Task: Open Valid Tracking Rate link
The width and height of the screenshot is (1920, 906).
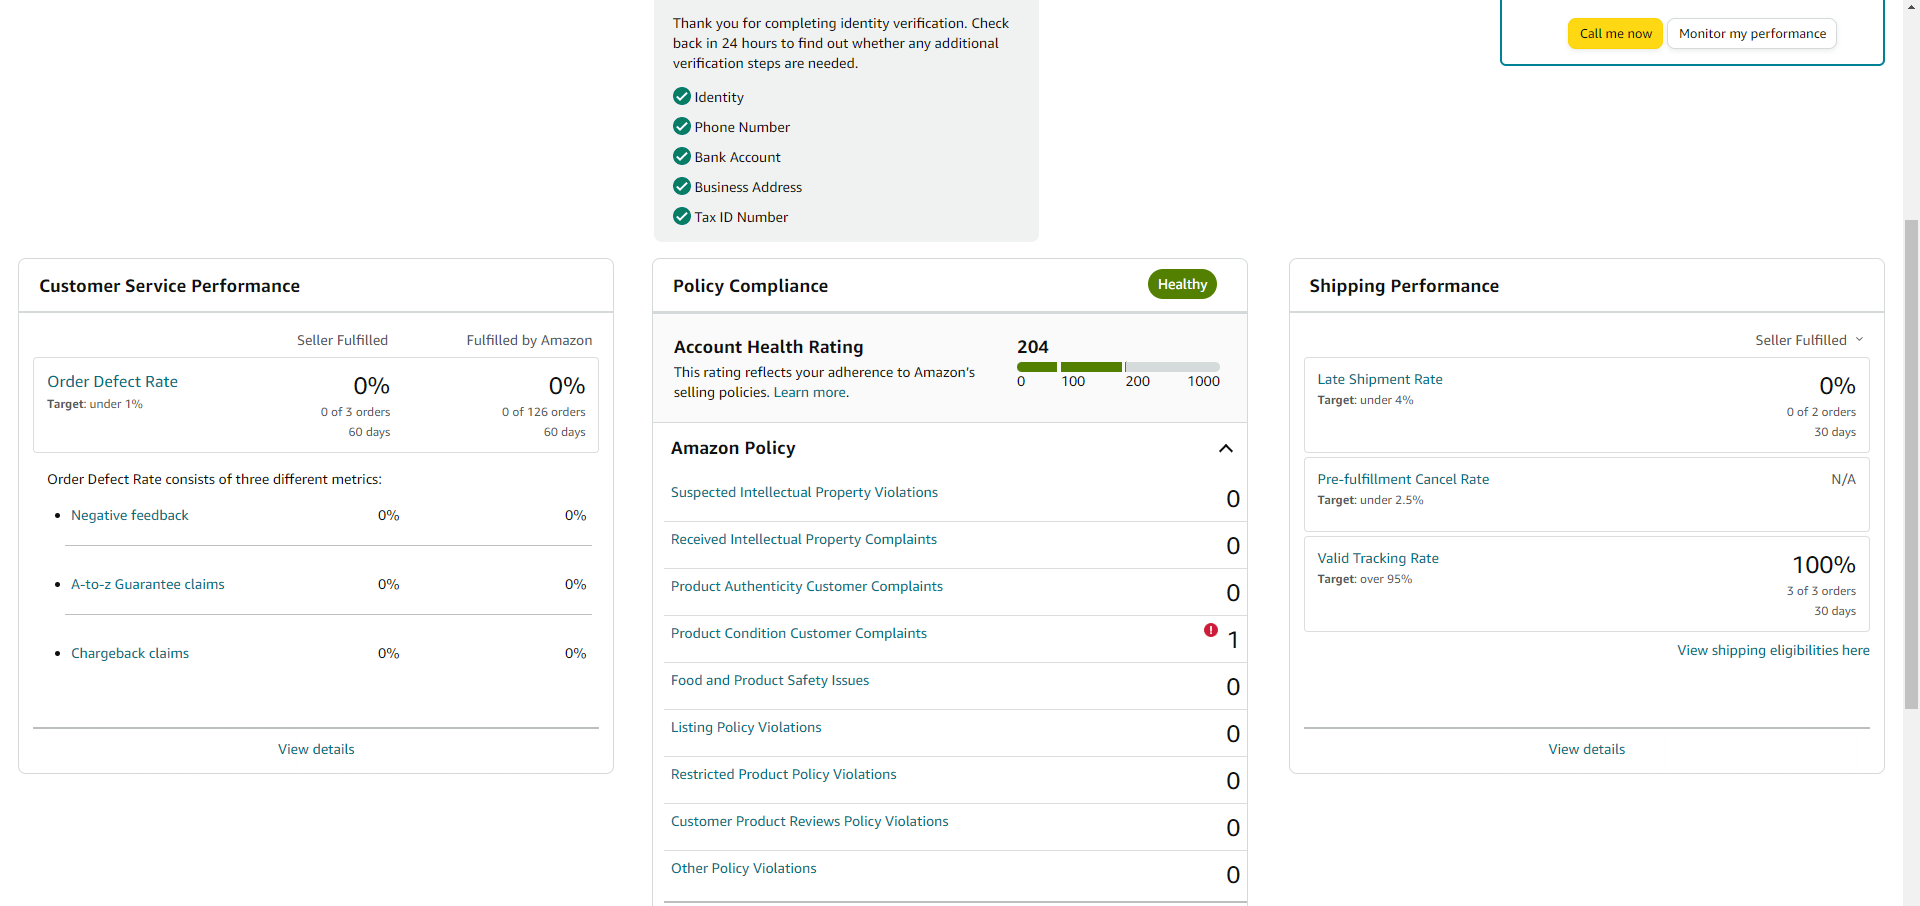Action: [1378, 558]
